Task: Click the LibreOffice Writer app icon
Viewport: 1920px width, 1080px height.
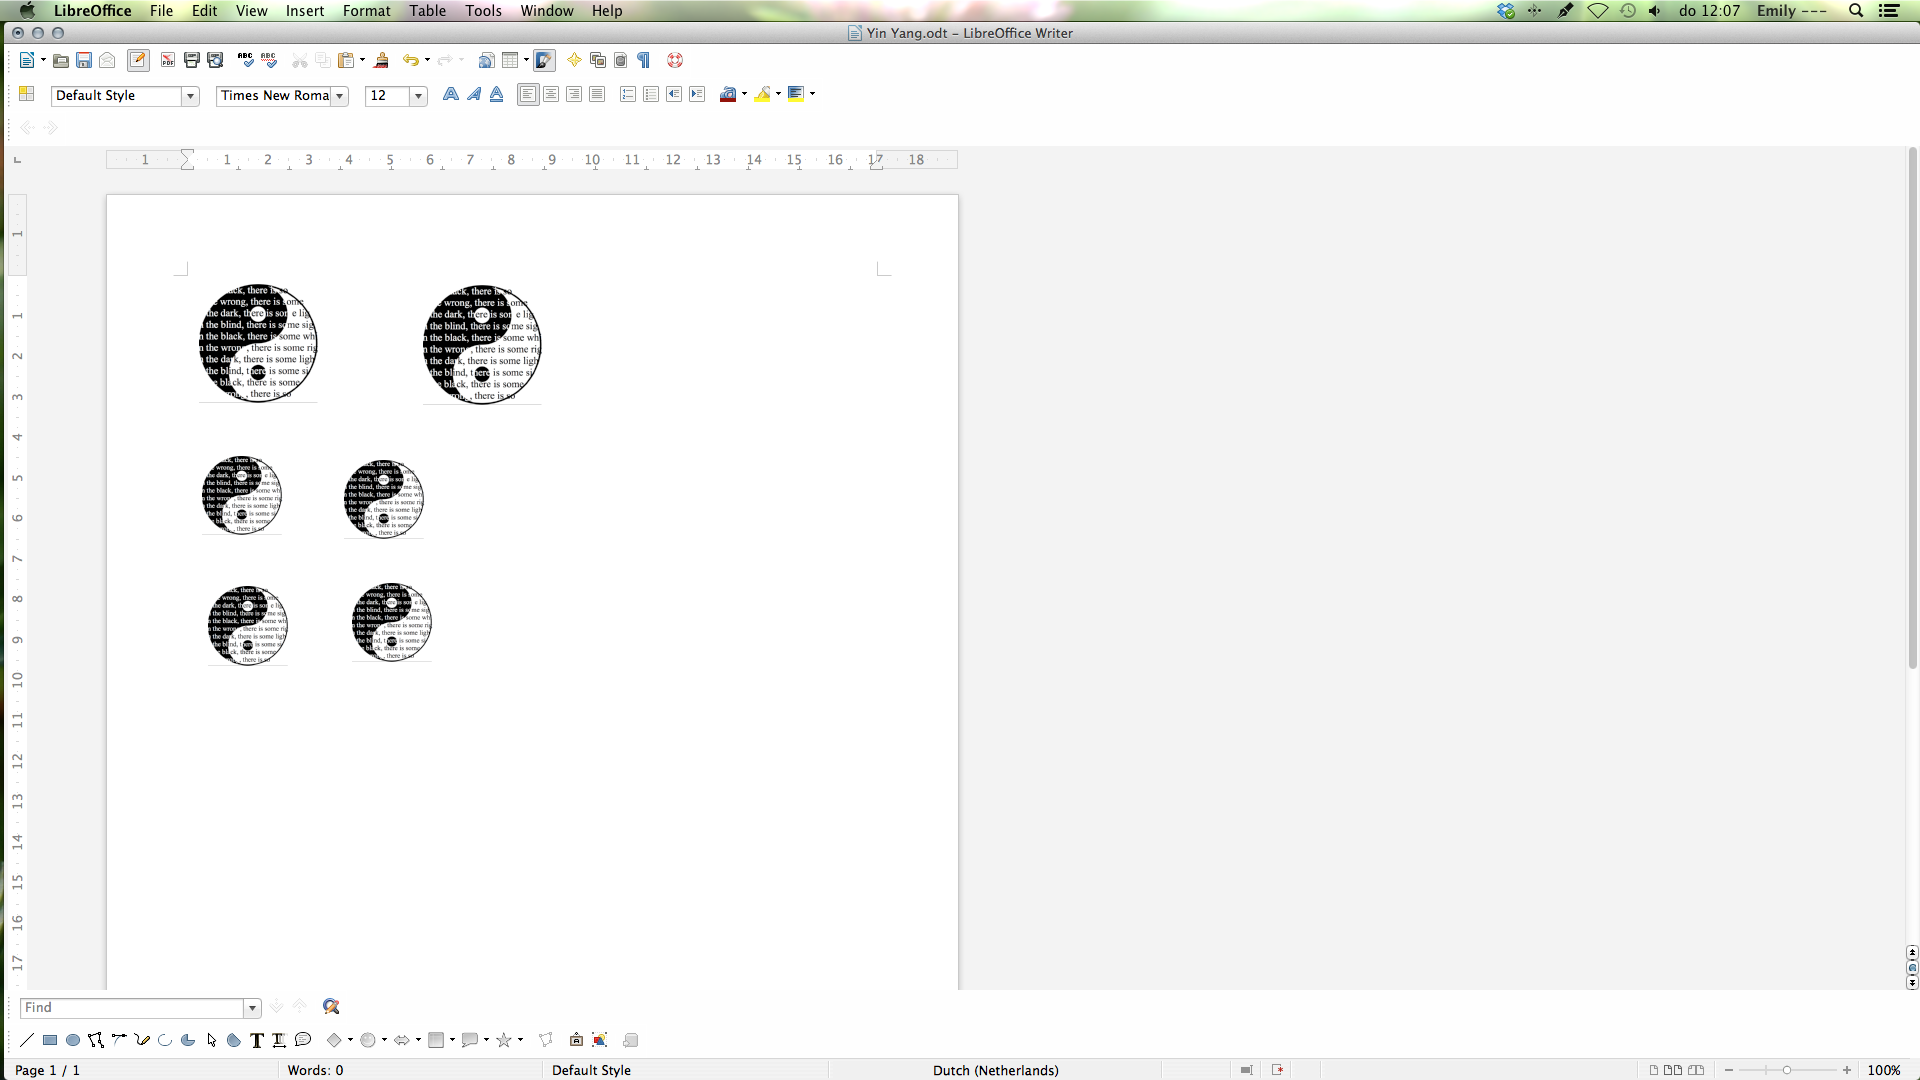Action: click(851, 33)
